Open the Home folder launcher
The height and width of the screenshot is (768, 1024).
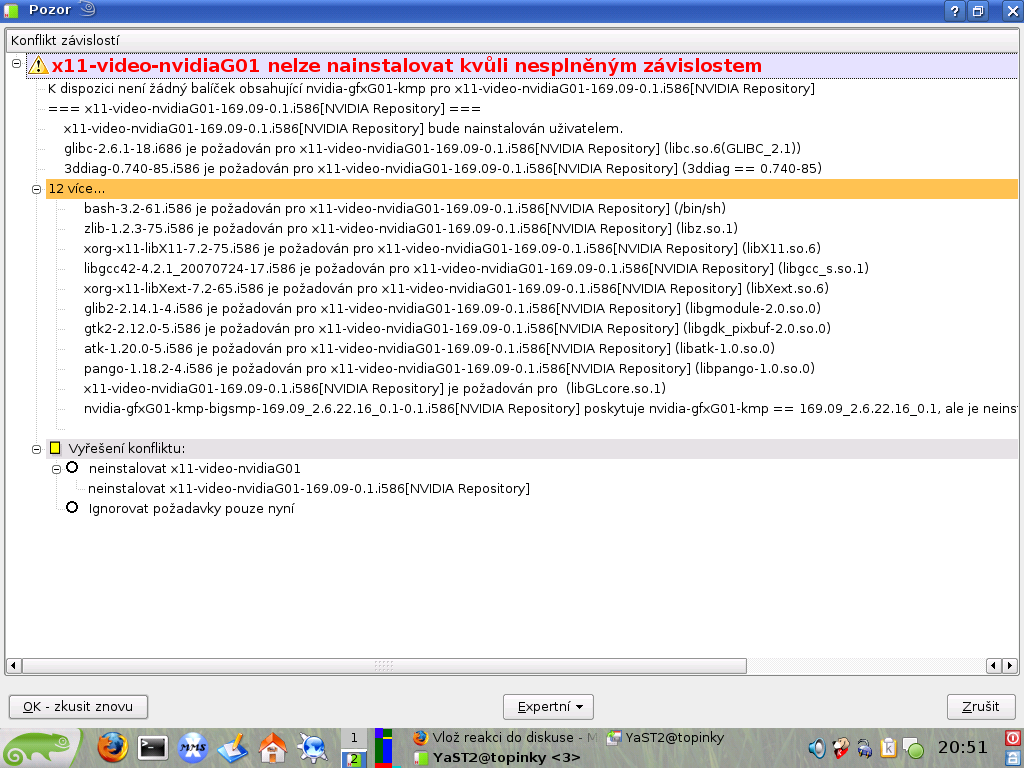(273, 748)
